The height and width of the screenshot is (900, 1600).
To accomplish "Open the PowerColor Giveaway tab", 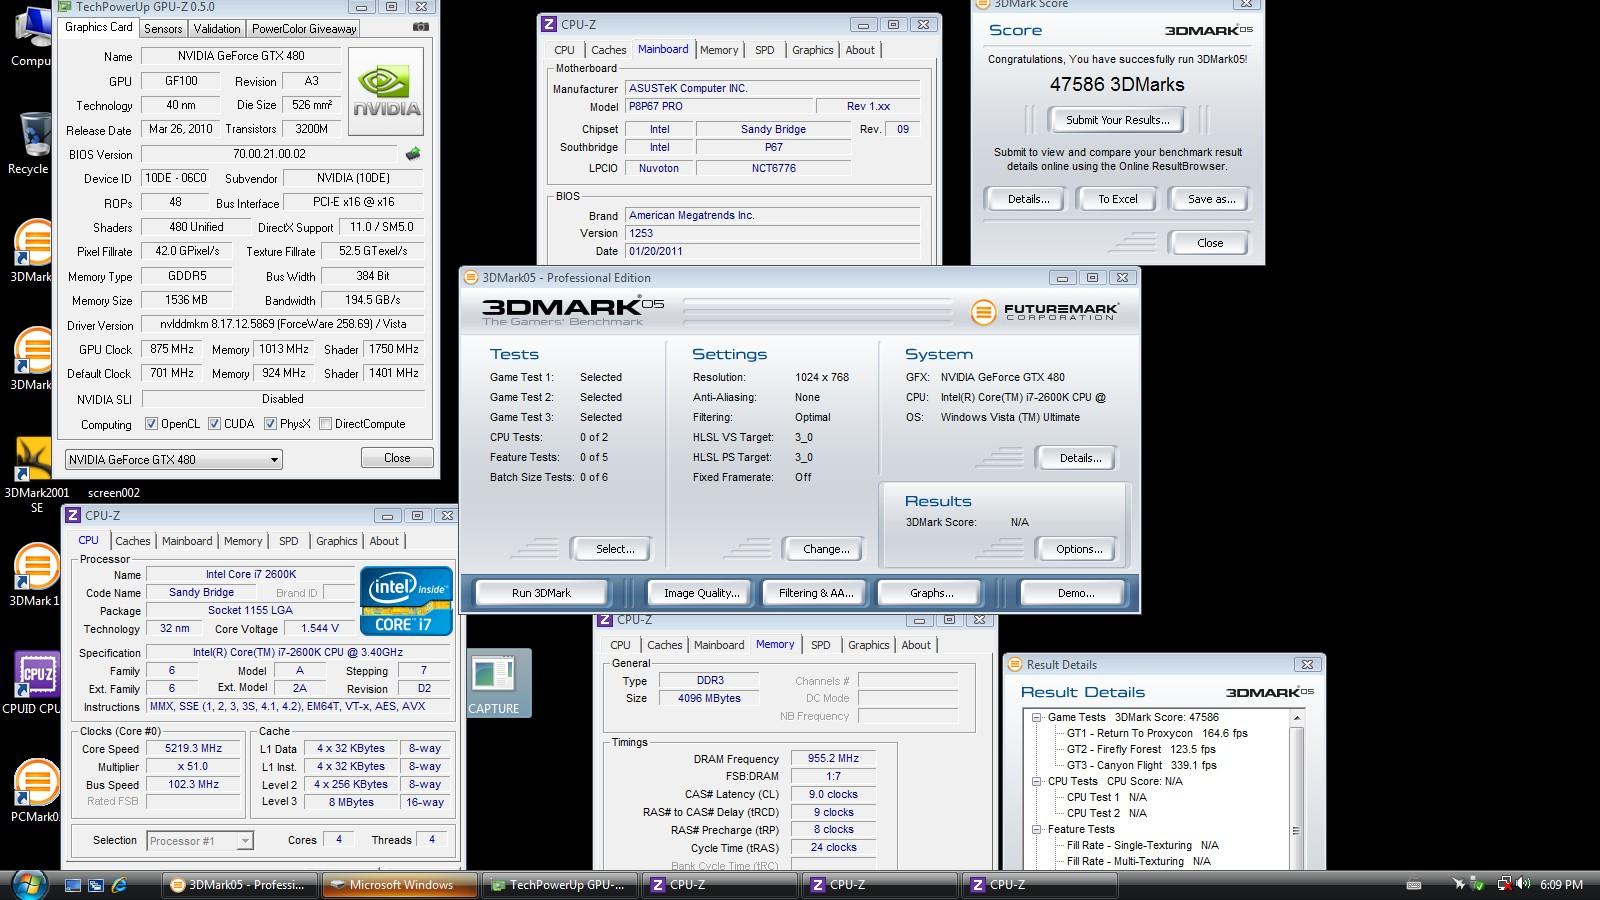I will (x=304, y=29).
